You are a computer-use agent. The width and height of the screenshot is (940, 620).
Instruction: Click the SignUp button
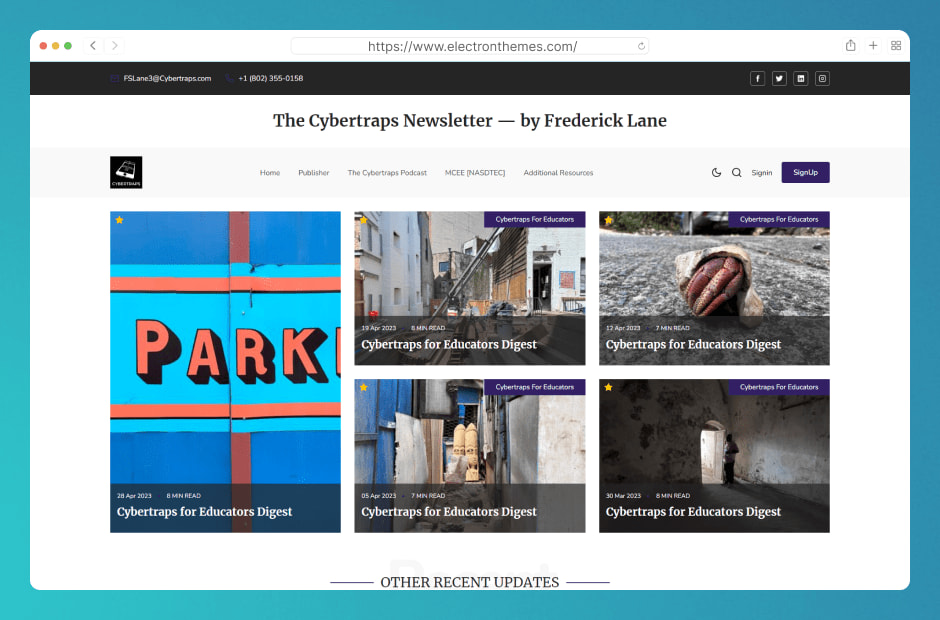[x=805, y=173]
